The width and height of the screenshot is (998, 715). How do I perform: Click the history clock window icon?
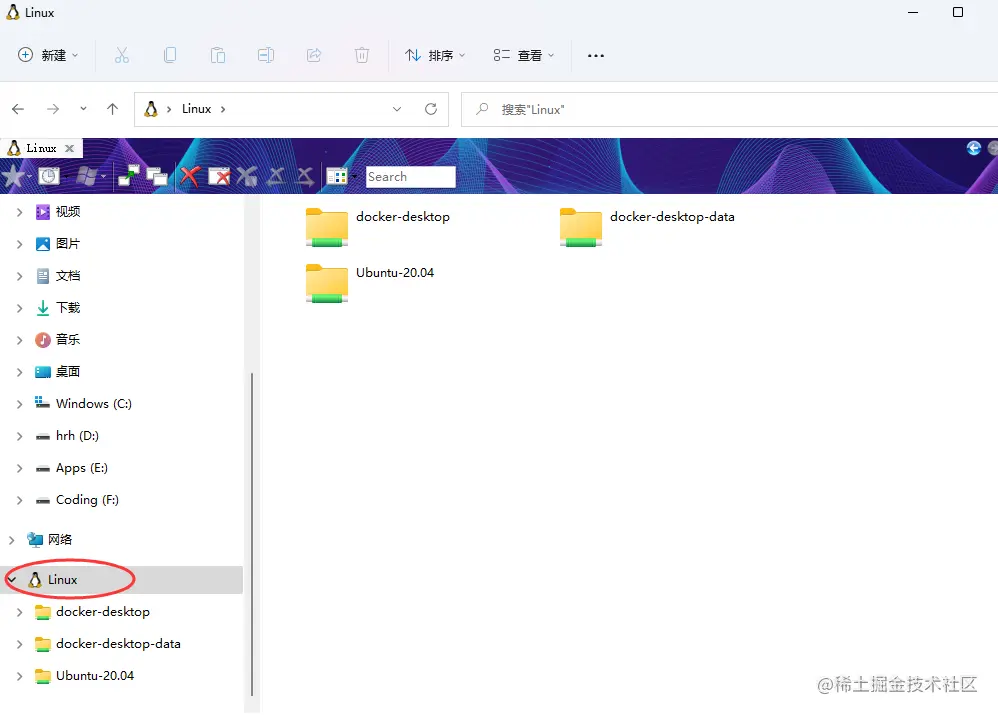click(49, 176)
